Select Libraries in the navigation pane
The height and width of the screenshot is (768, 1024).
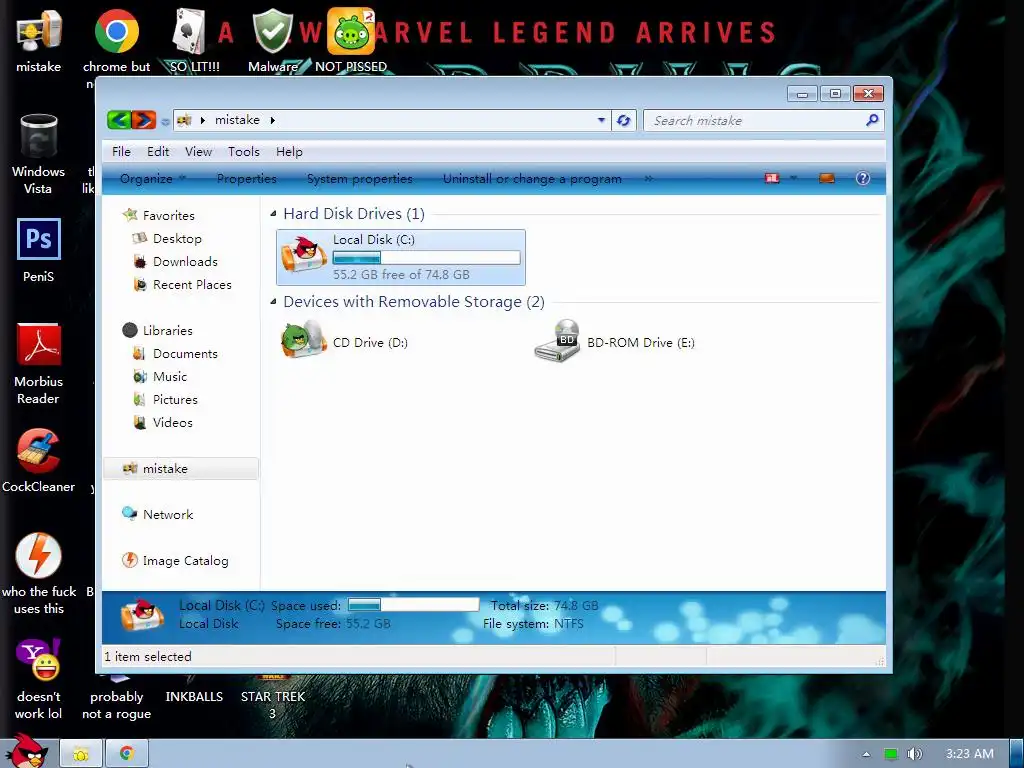pyautogui.click(x=157, y=330)
